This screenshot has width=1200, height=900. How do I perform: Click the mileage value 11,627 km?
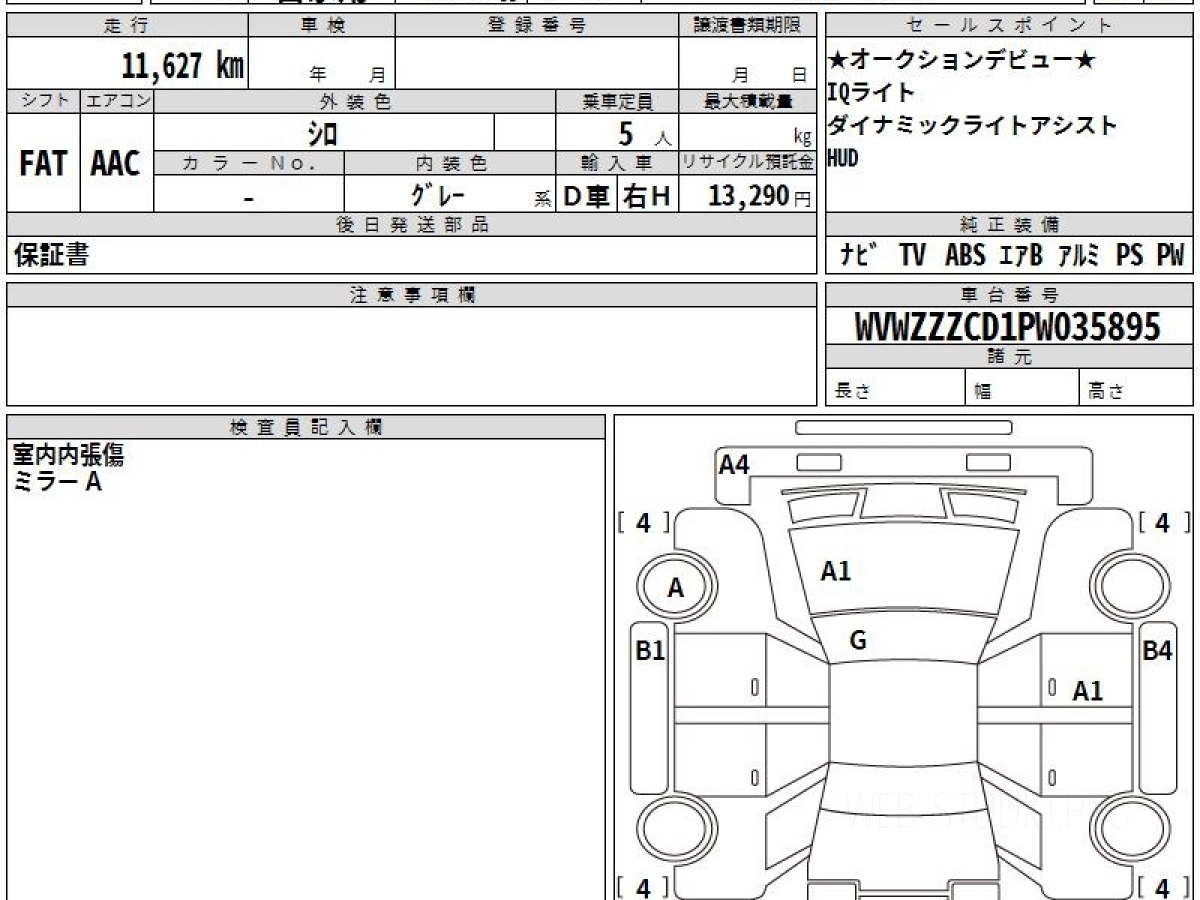click(183, 67)
